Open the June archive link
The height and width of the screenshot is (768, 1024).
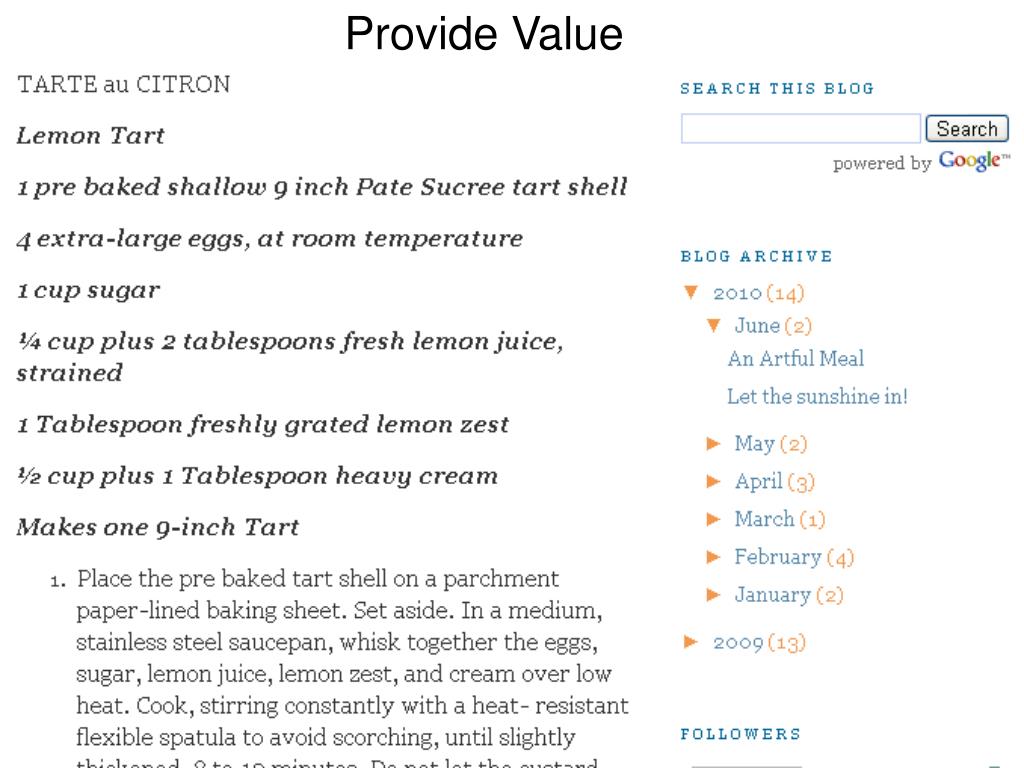[x=757, y=325]
